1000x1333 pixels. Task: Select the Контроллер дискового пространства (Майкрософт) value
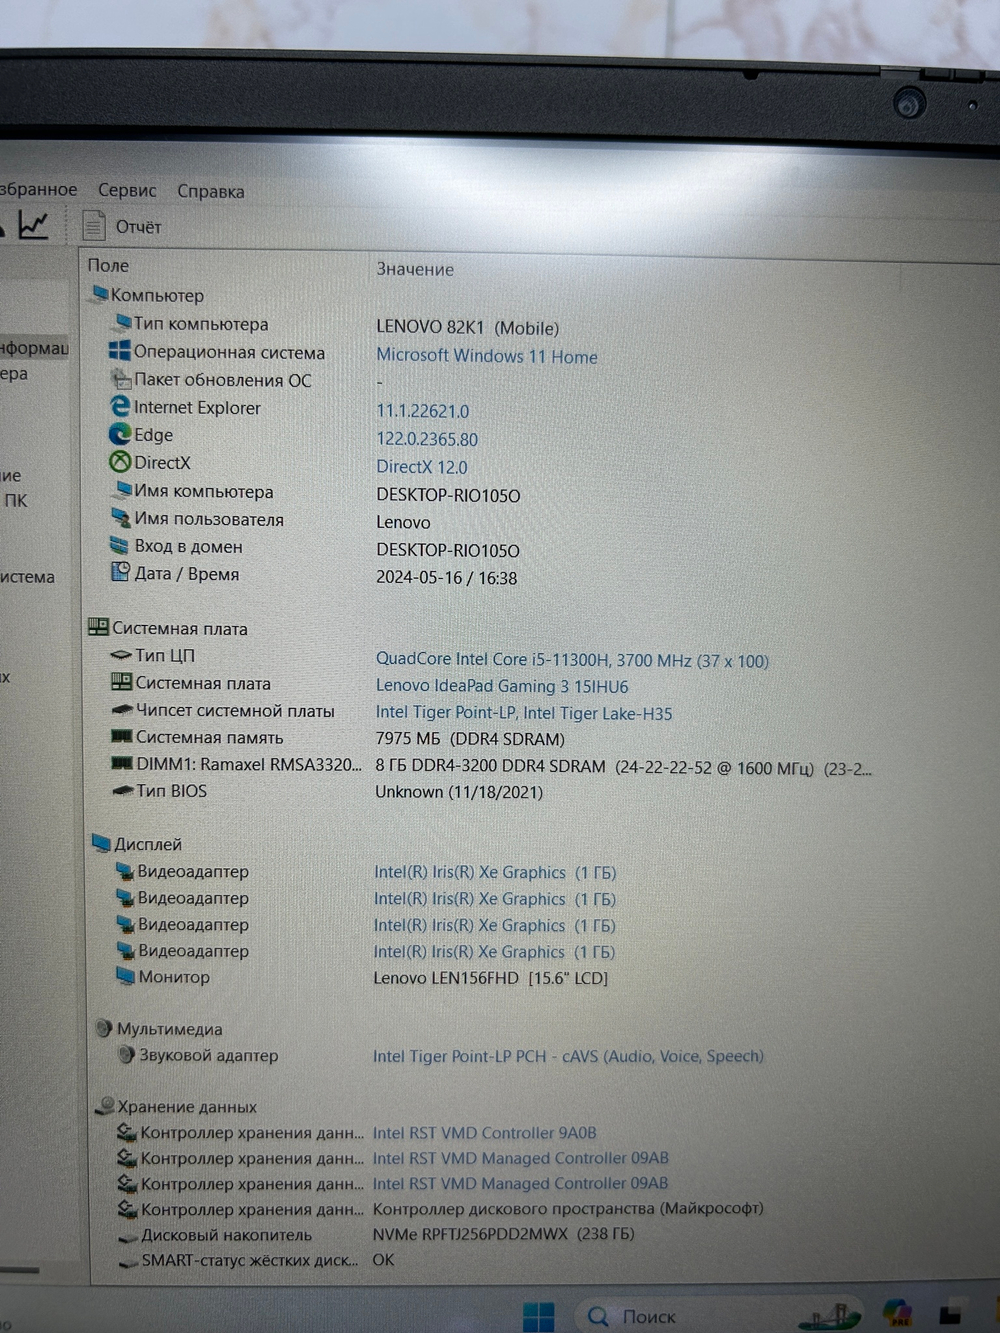tap(567, 1208)
